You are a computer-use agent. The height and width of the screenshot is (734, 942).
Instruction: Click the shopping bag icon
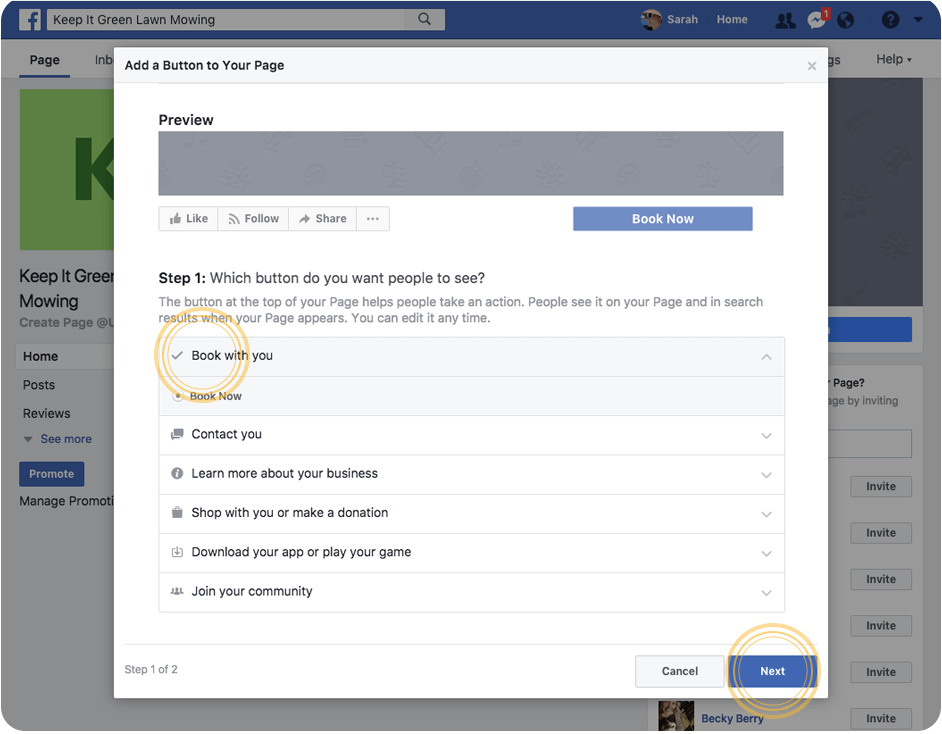(x=177, y=512)
